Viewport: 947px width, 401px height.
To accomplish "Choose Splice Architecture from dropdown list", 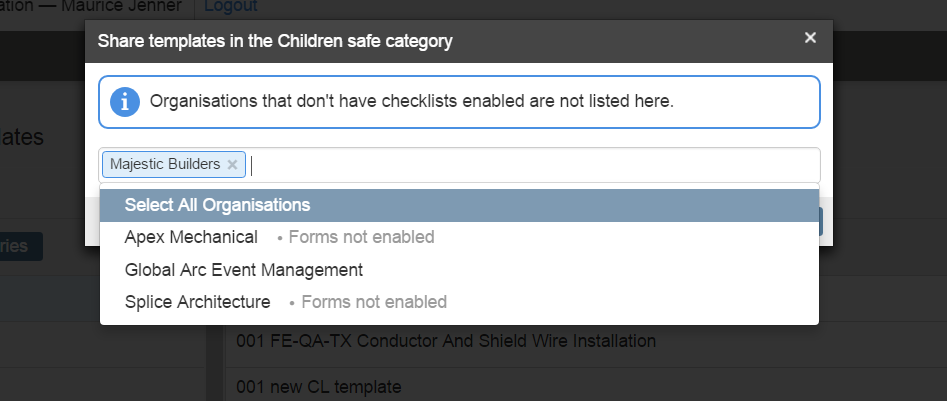I will pos(459,302).
